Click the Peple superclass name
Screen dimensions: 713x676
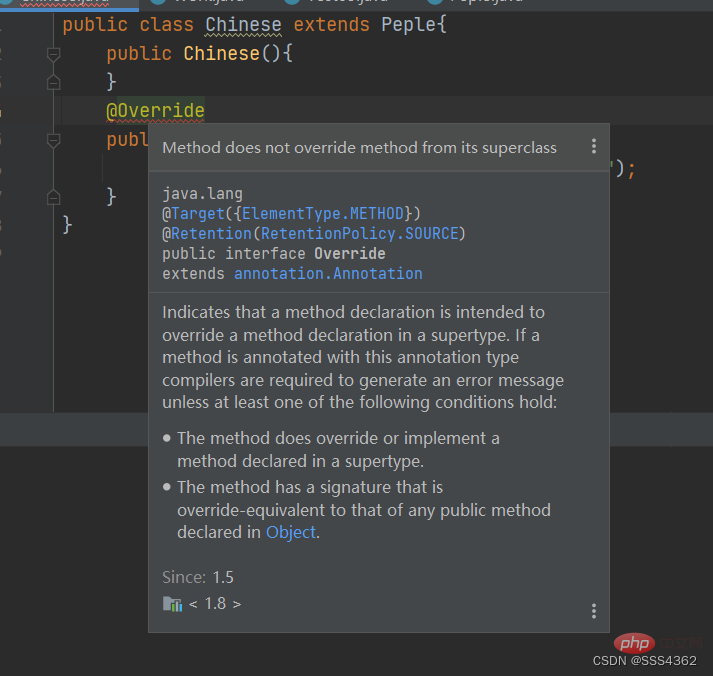[x=409, y=25]
